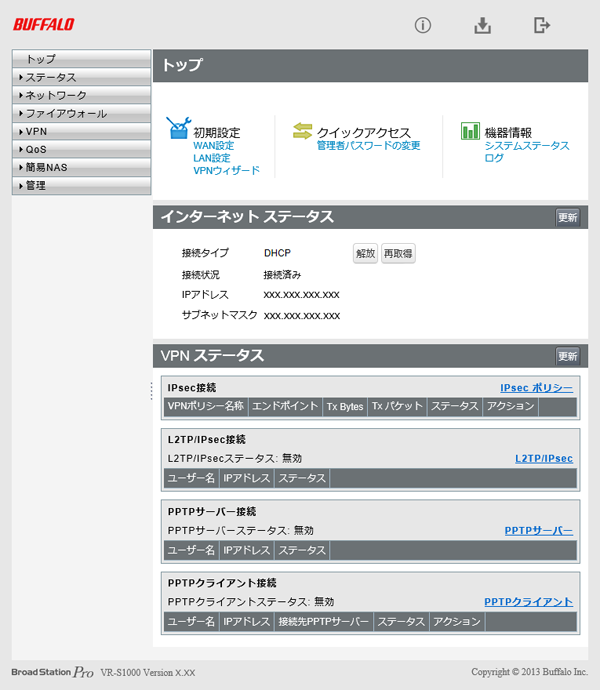Expand the 簡易NAS menu
The width and height of the screenshot is (600, 690).
(81, 168)
